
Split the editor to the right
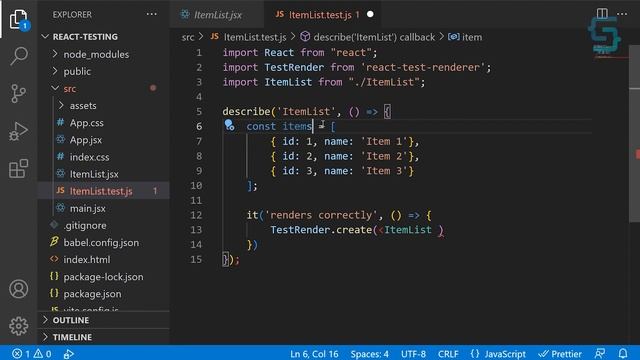[x=602, y=13]
